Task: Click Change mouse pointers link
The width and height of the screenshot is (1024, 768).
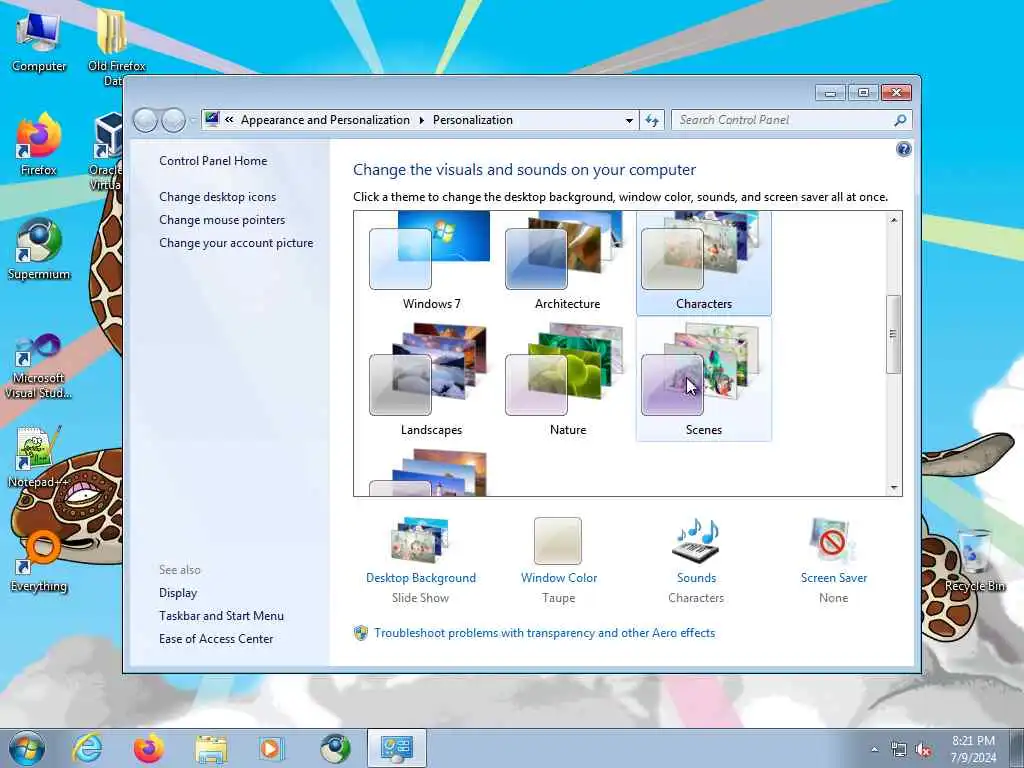Action: tap(222, 219)
